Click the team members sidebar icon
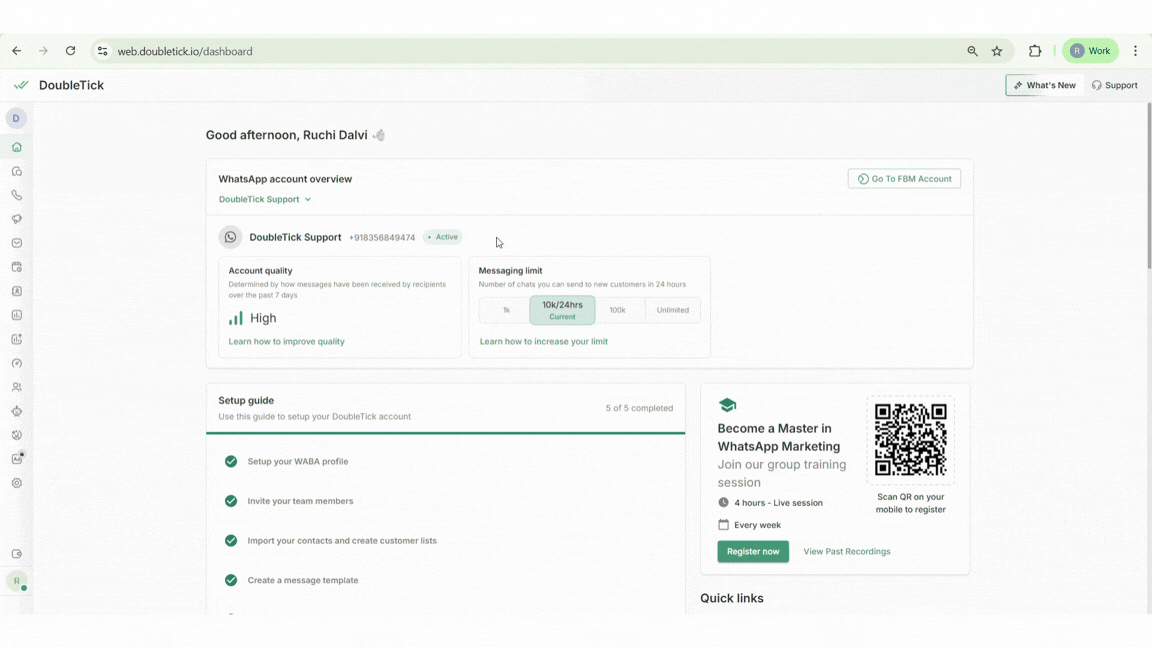This screenshot has height=648, width=1152. [17, 387]
